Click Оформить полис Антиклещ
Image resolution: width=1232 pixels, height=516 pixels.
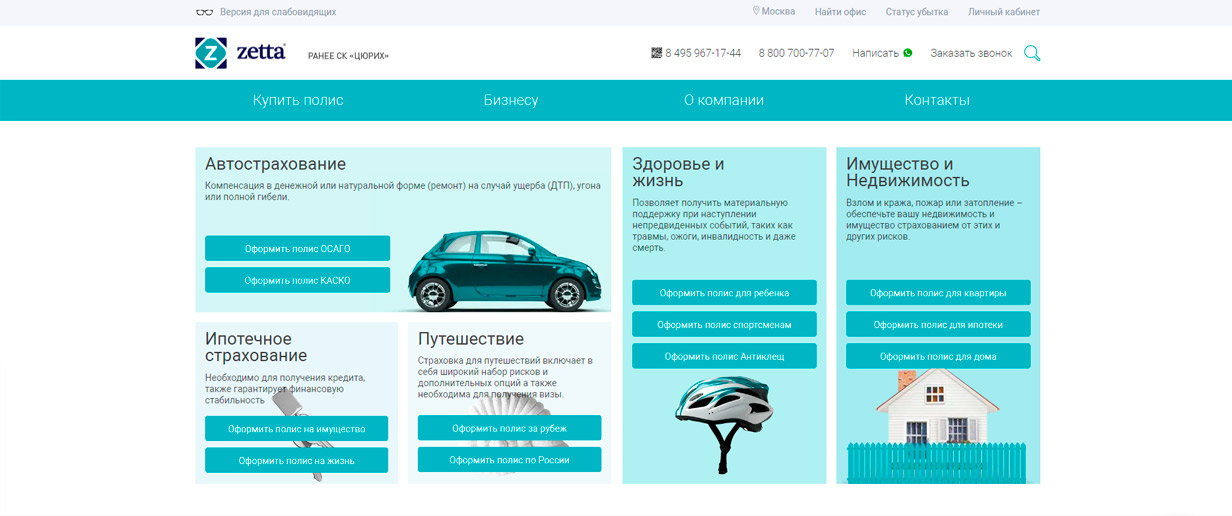click(724, 356)
